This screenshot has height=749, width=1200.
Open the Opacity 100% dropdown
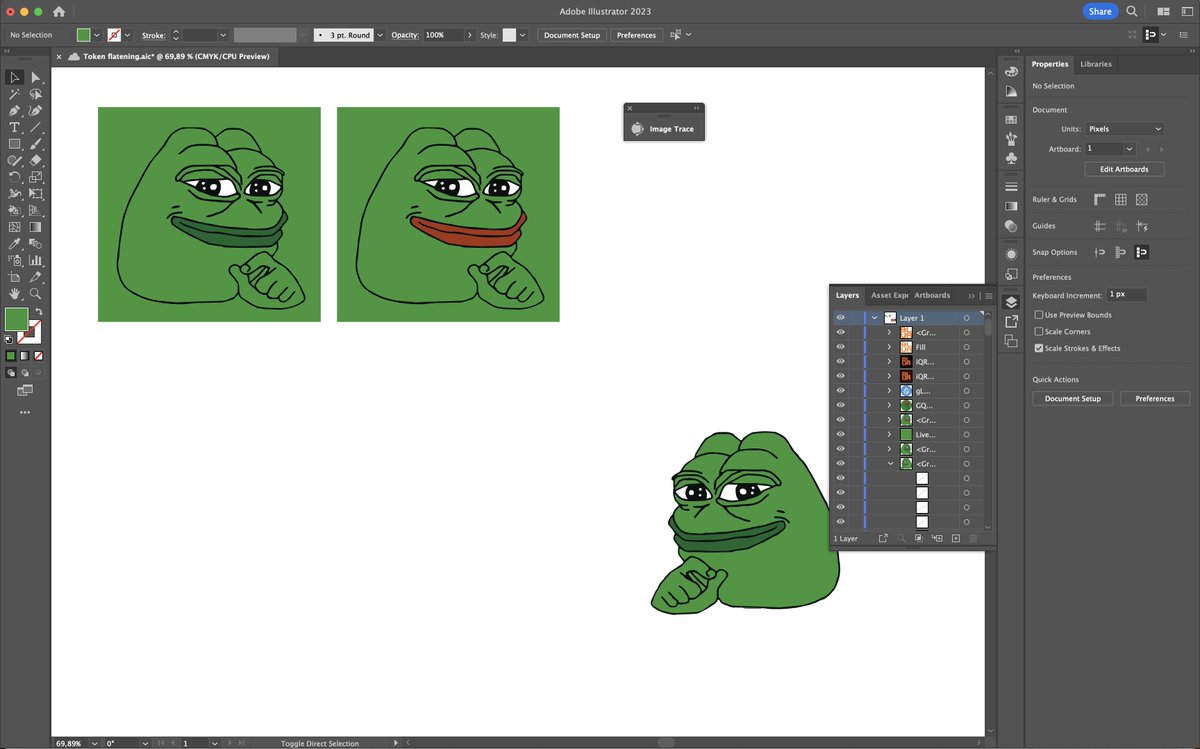click(x=469, y=35)
